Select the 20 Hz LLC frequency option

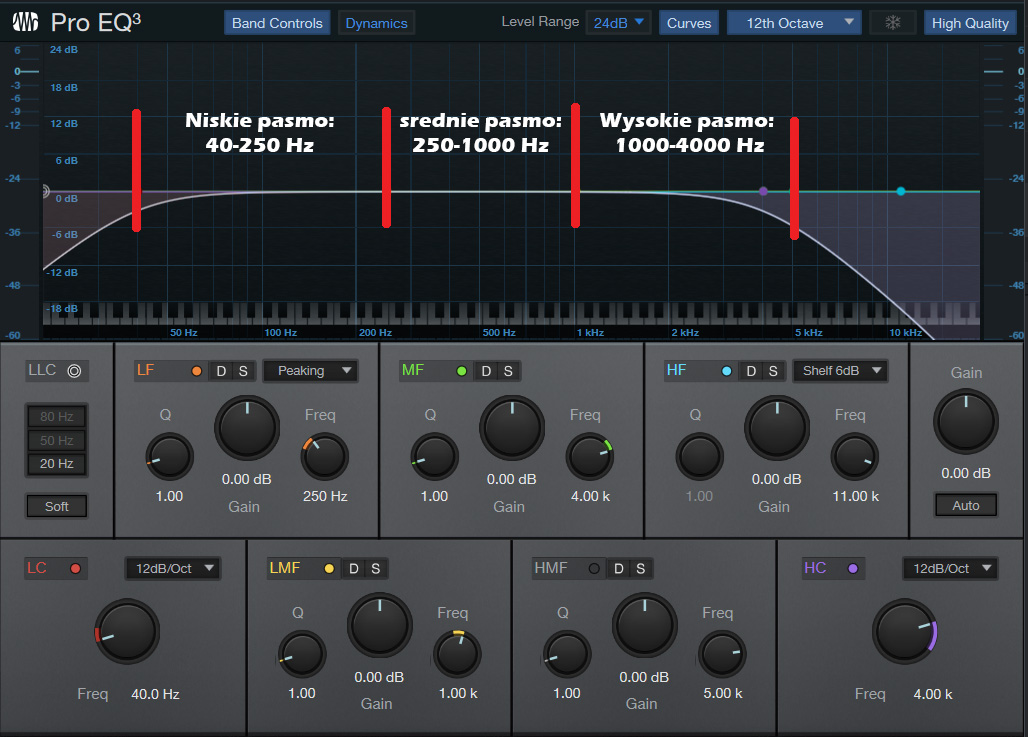(x=57, y=464)
